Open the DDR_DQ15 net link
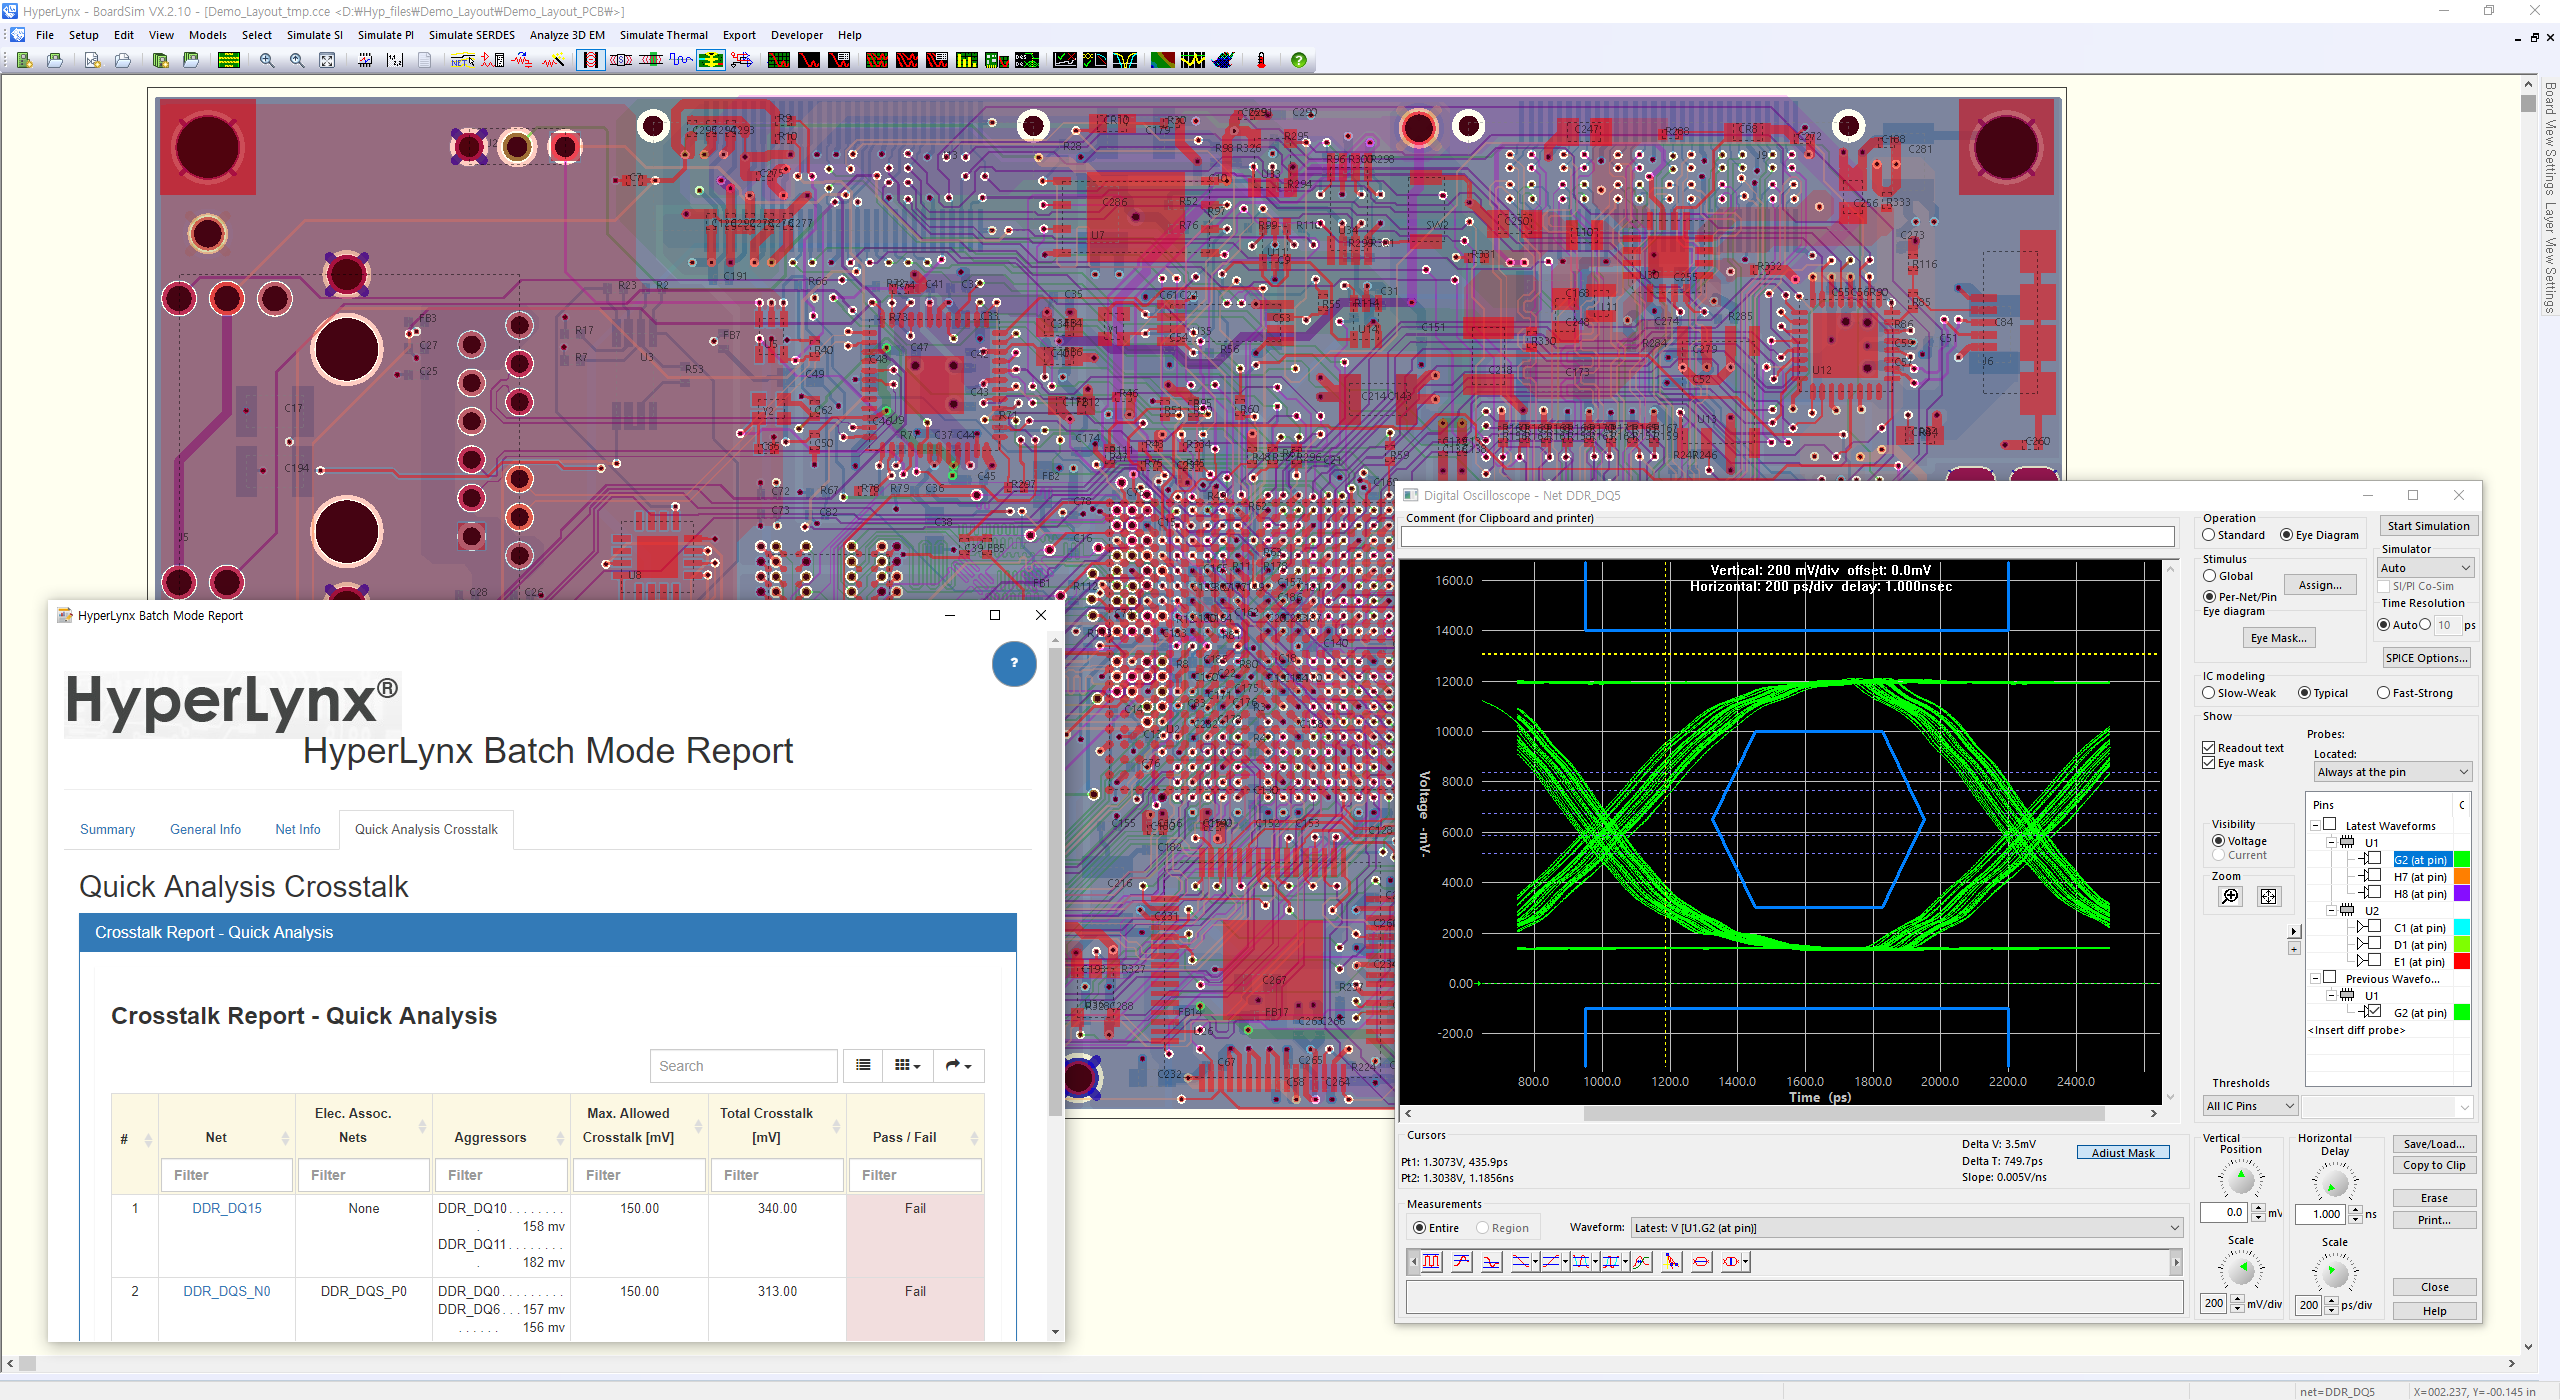This screenshot has width=2560, height=1400. click(226, 1208)
